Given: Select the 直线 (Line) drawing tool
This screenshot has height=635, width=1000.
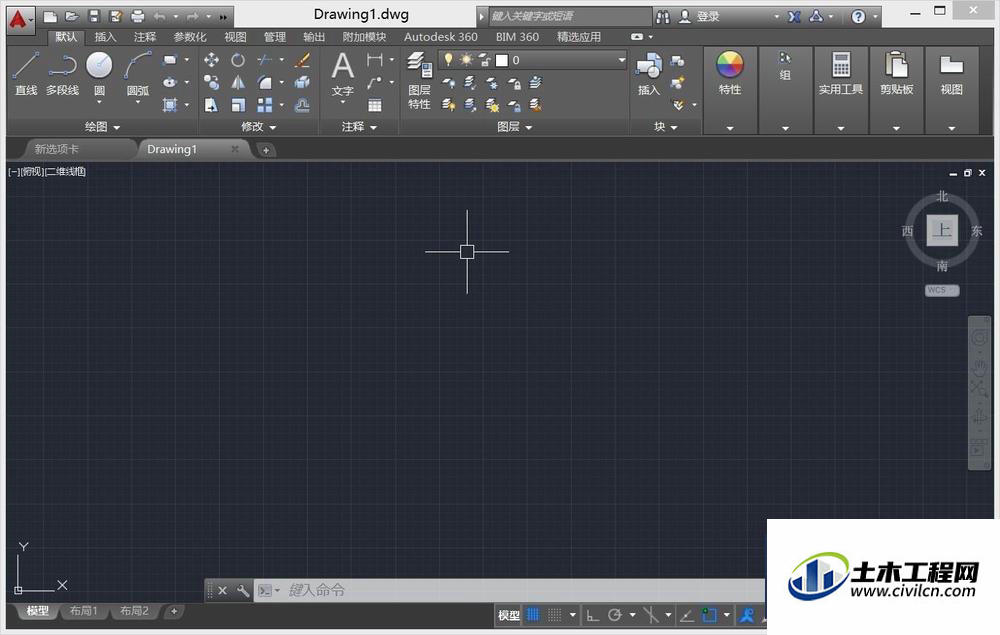Looking at the screenshot, I should [x=26, y=74].
